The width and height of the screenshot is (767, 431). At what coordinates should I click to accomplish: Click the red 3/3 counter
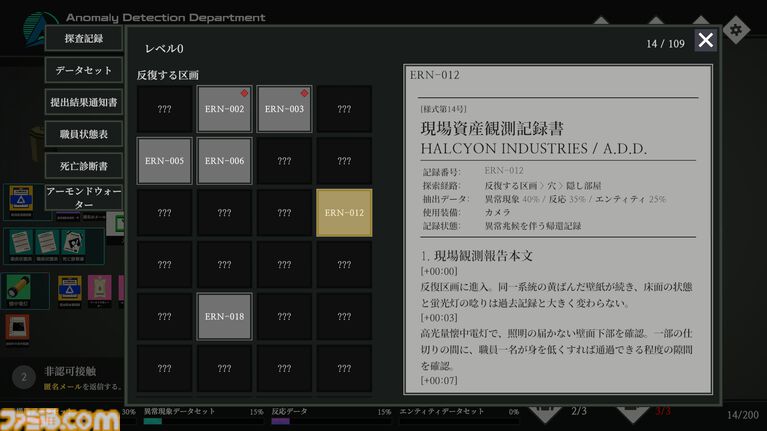pos(663,411)
